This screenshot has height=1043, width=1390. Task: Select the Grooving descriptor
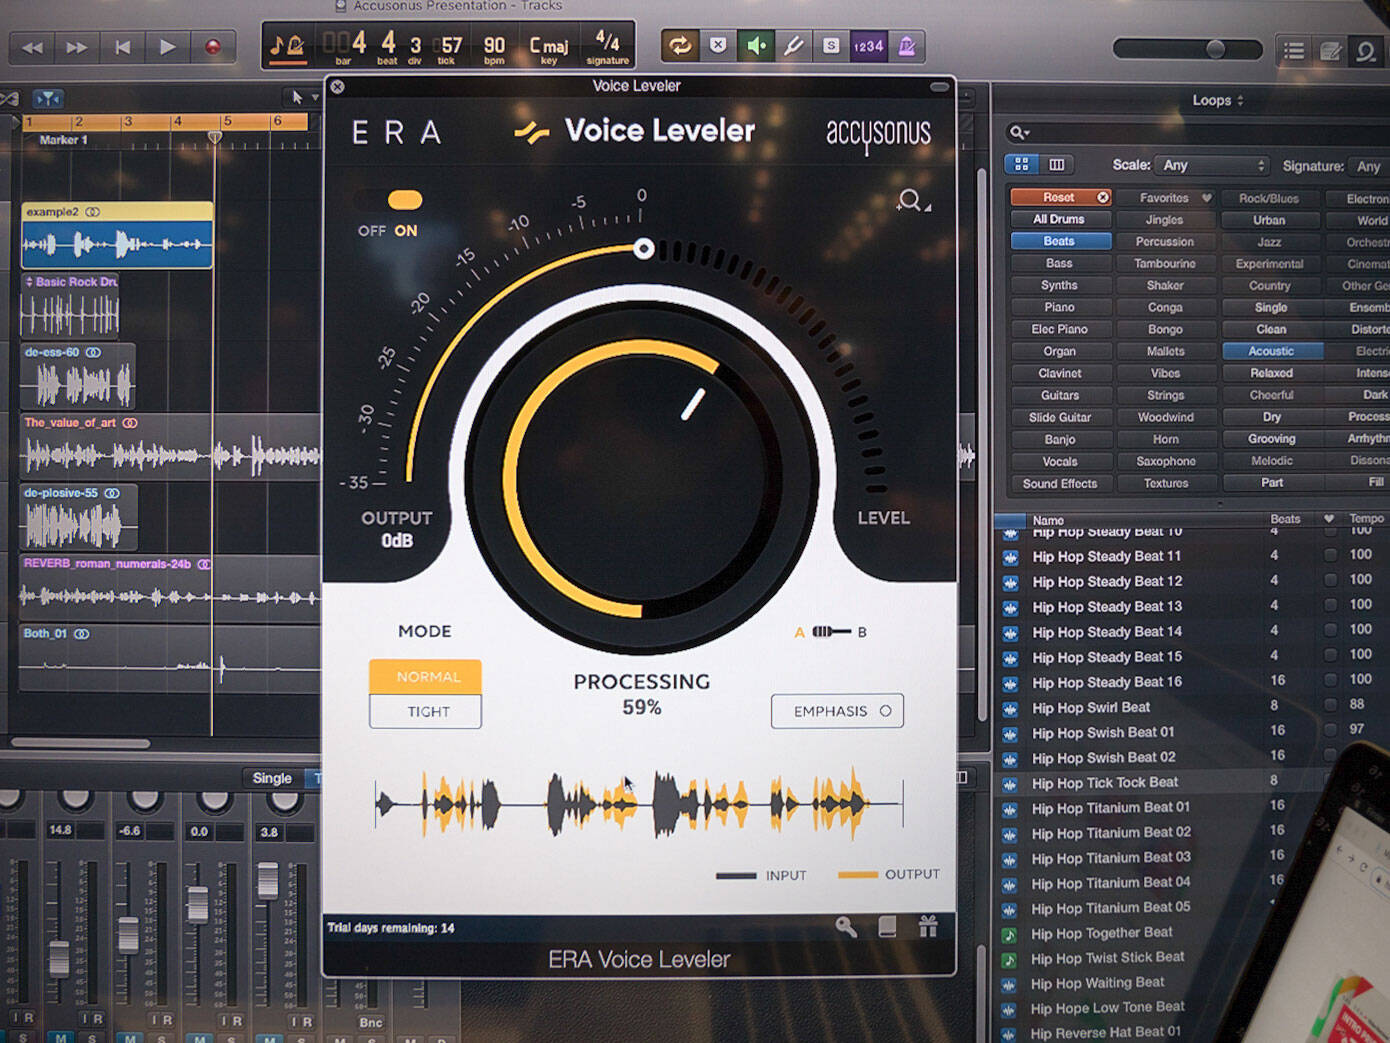(x=1271, y=439)
